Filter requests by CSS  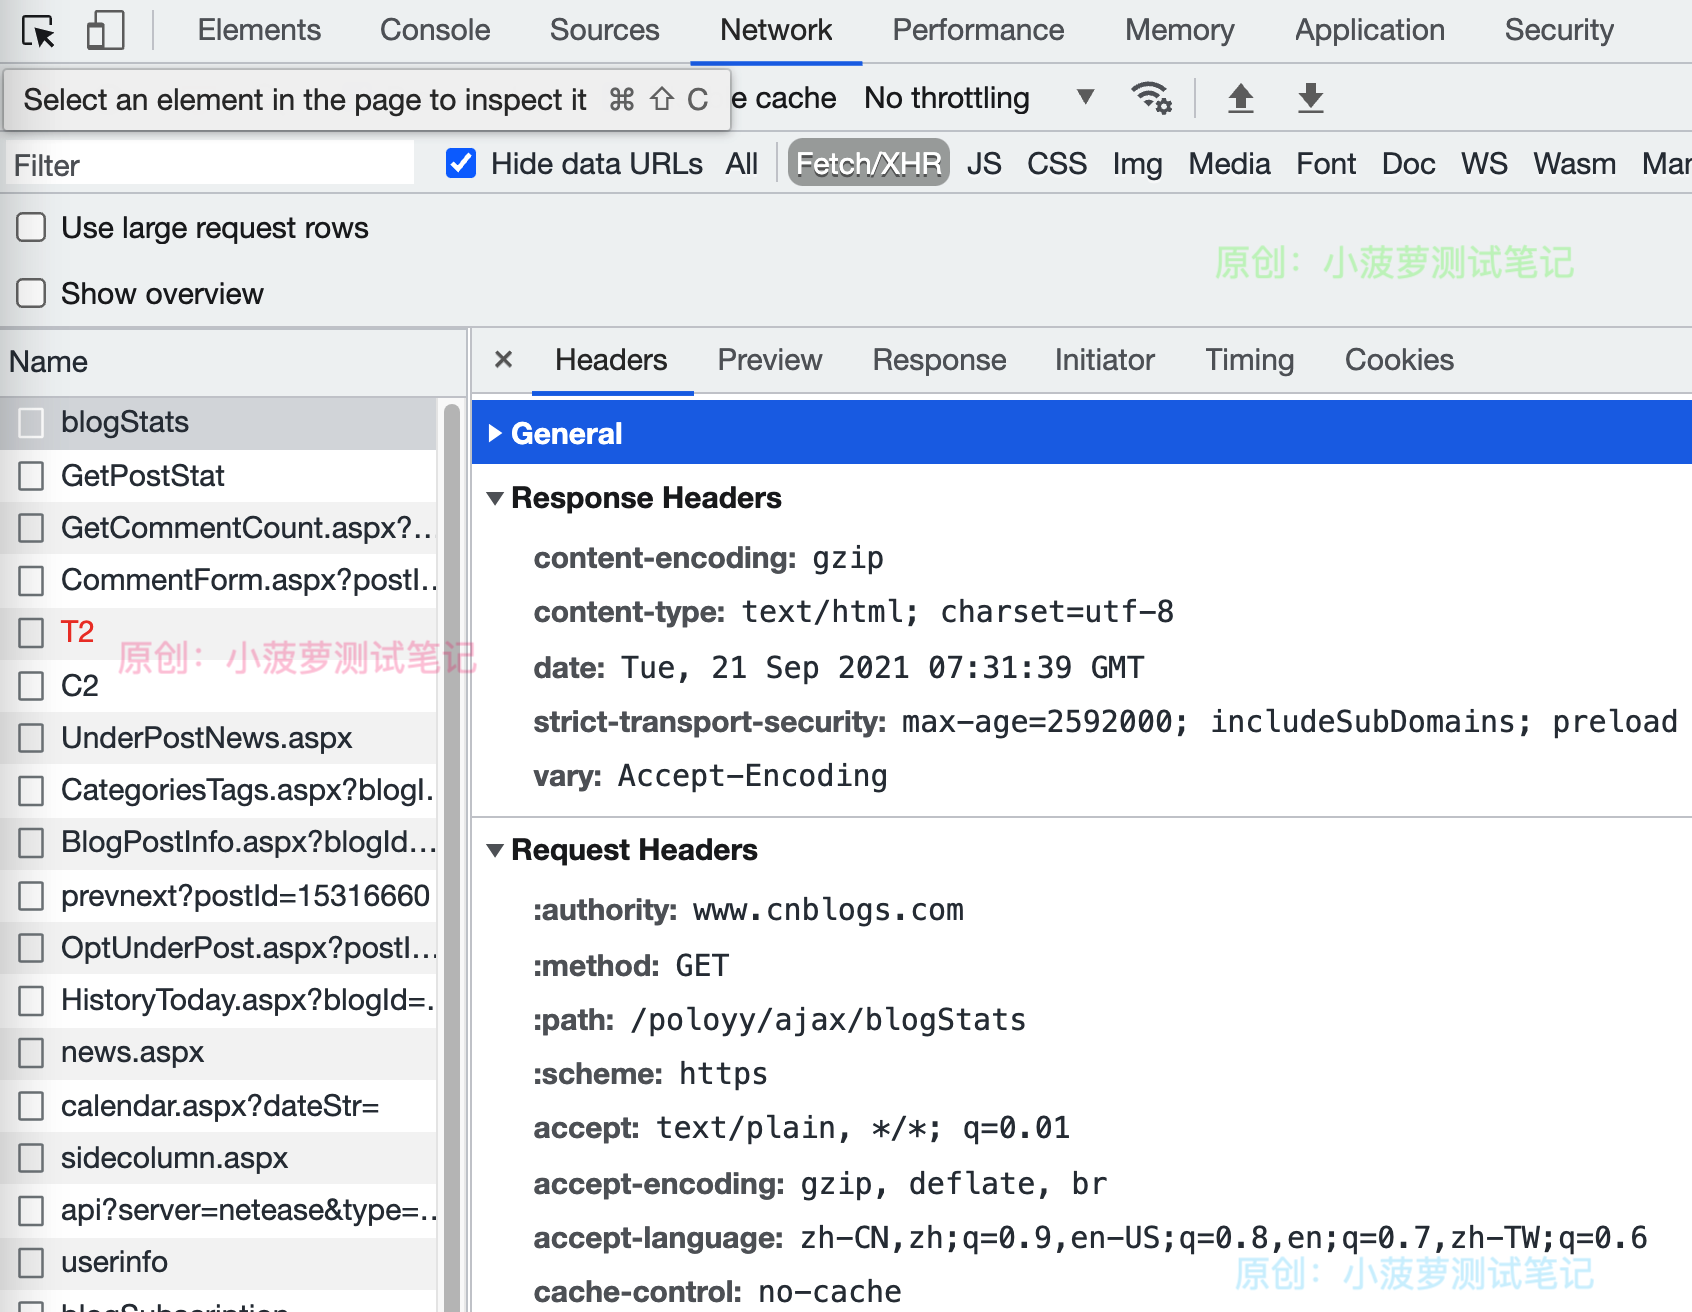click(x=1057, y=163)
